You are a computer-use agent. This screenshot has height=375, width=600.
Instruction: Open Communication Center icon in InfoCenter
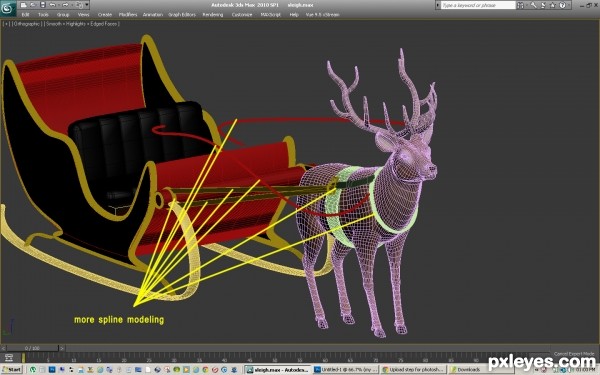tap(543, 5)
